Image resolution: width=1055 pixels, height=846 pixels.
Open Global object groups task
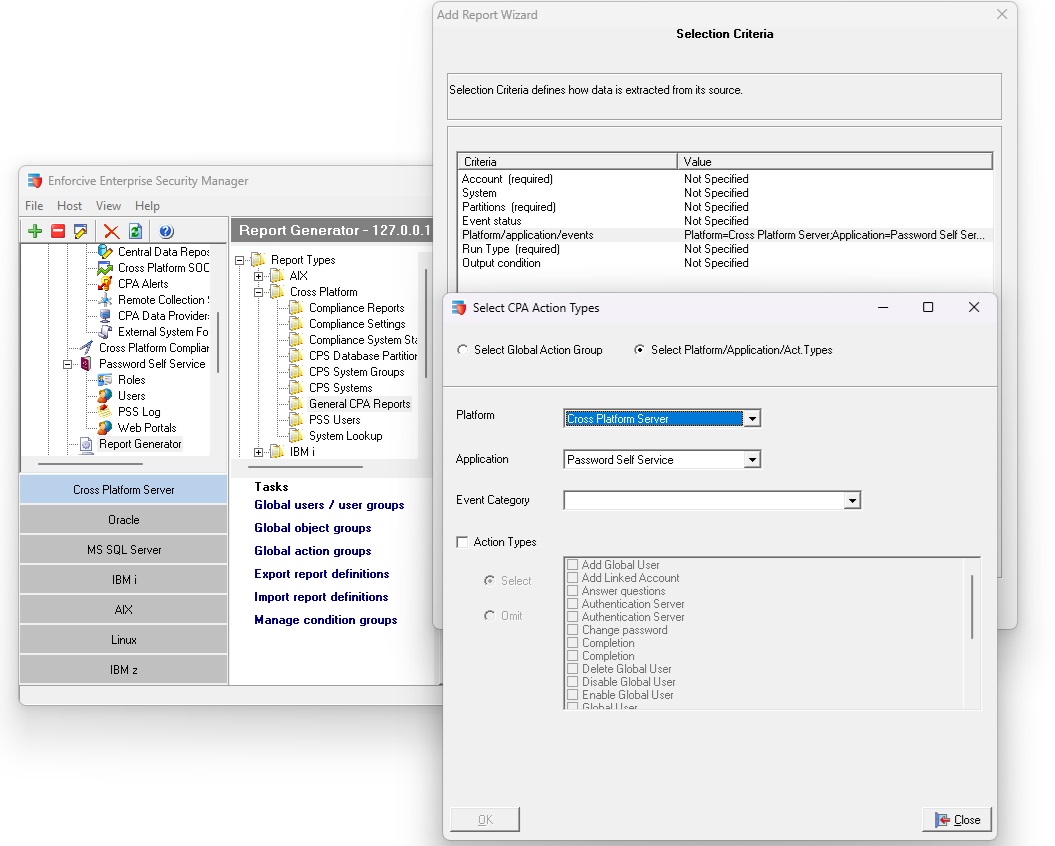point(313,528)
